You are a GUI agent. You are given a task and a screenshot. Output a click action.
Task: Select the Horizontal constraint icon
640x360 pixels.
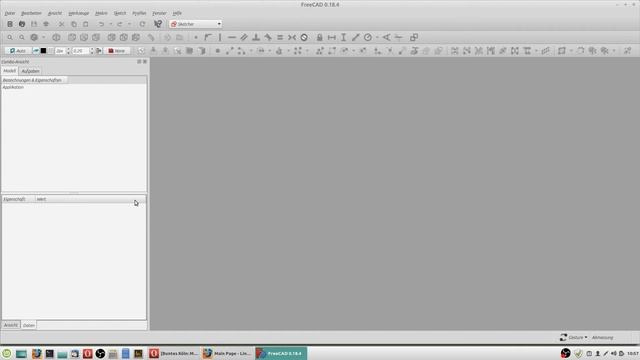232,38
